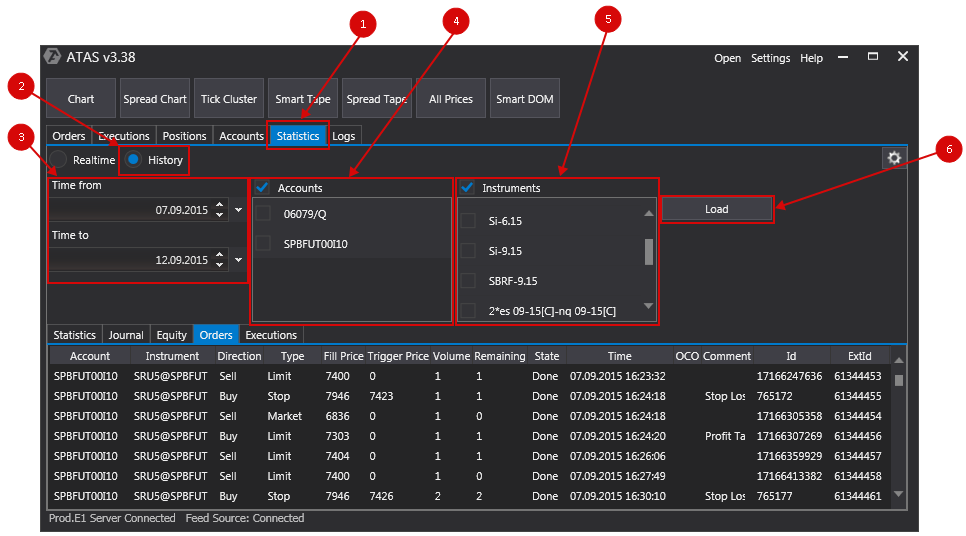Select the Realtime radio button

pos(58,160)
